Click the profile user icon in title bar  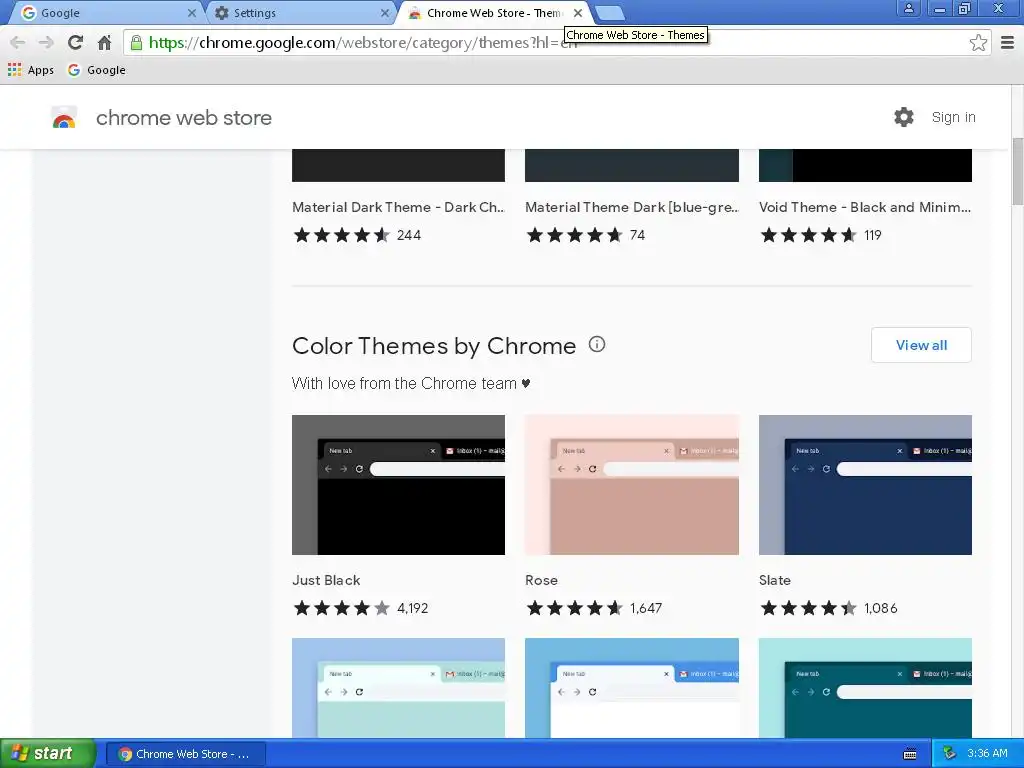click(x=908, y=8)
